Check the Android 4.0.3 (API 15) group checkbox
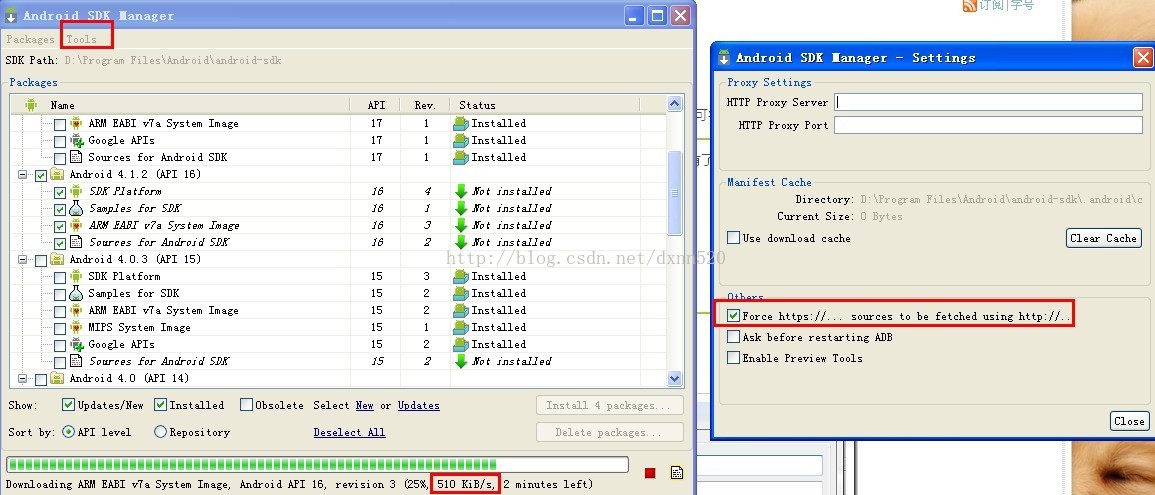1155x495 pixels. 41,260
